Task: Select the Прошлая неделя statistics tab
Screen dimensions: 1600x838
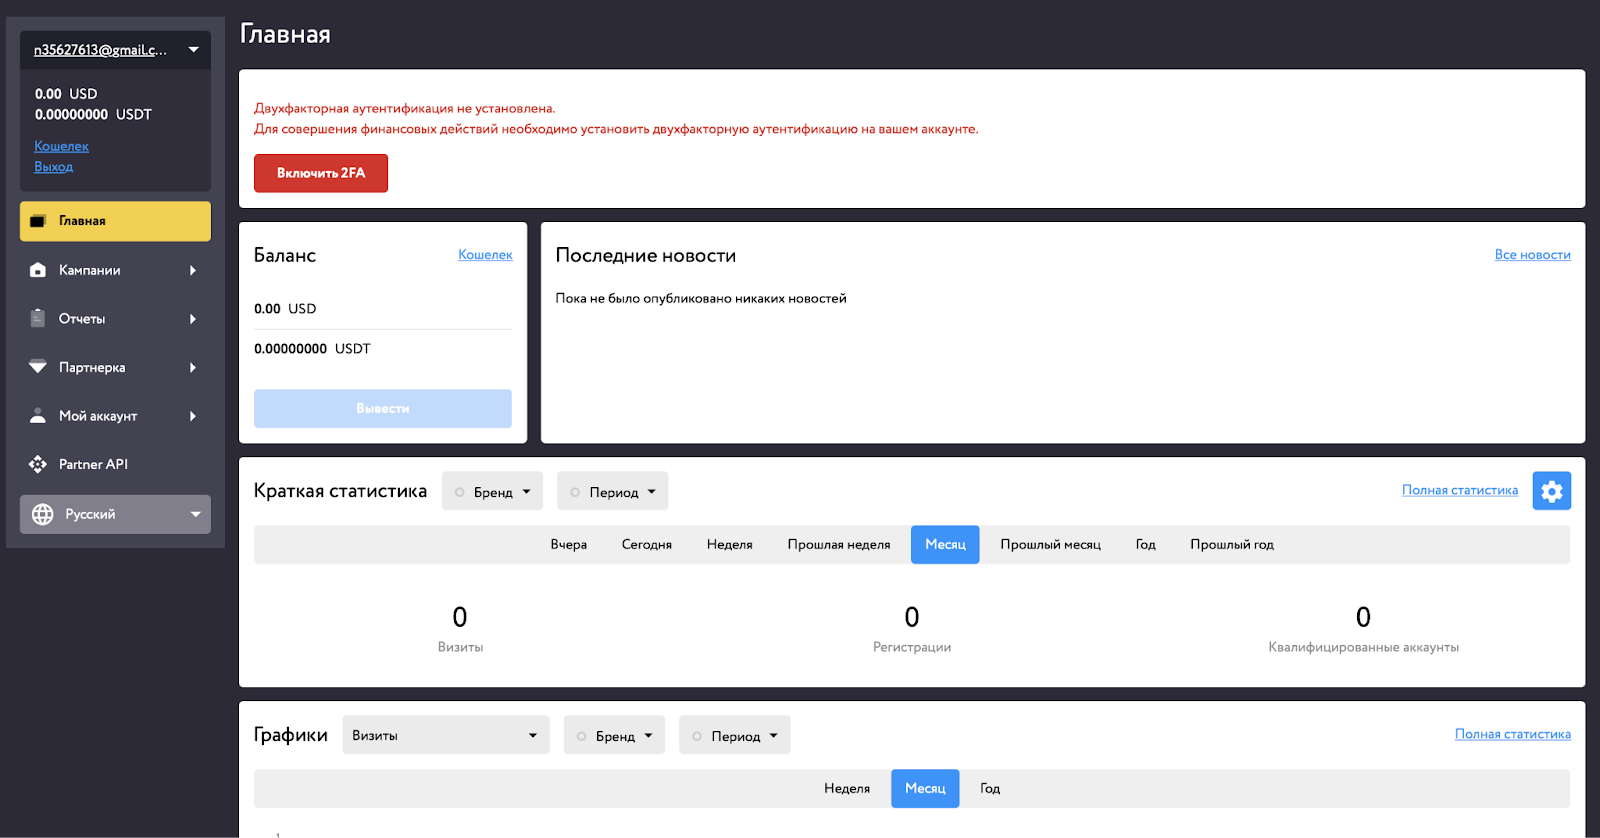Action: 838,545
